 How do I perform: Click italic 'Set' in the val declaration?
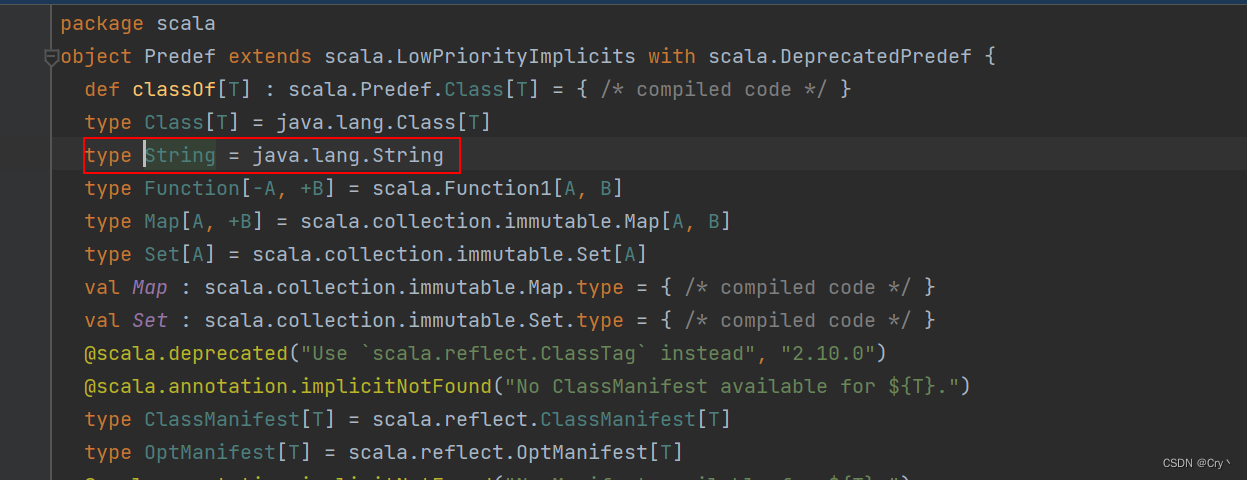pyautogui.click(x=150, y=320)
